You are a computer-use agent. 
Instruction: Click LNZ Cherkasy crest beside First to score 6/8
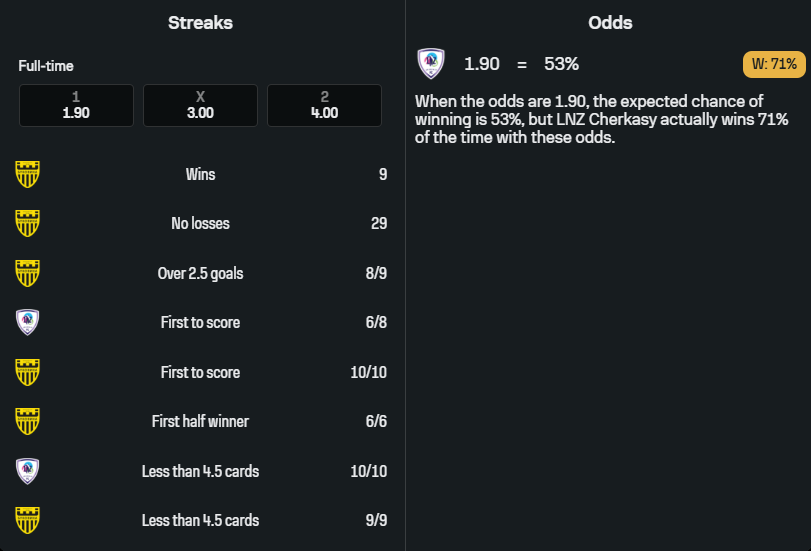click(x=28, y=322)
